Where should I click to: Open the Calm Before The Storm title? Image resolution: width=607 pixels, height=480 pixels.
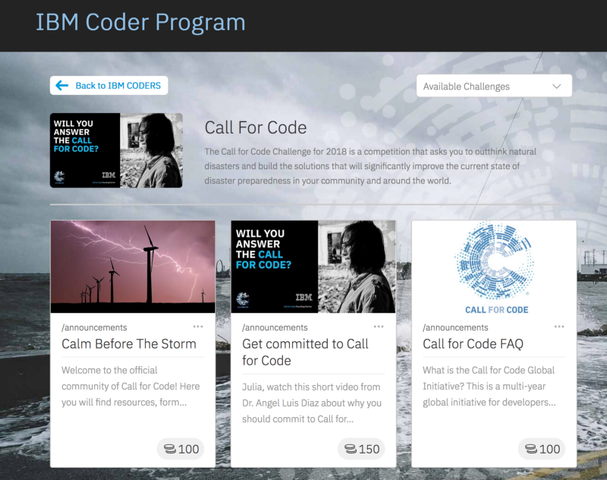point(129,344)
